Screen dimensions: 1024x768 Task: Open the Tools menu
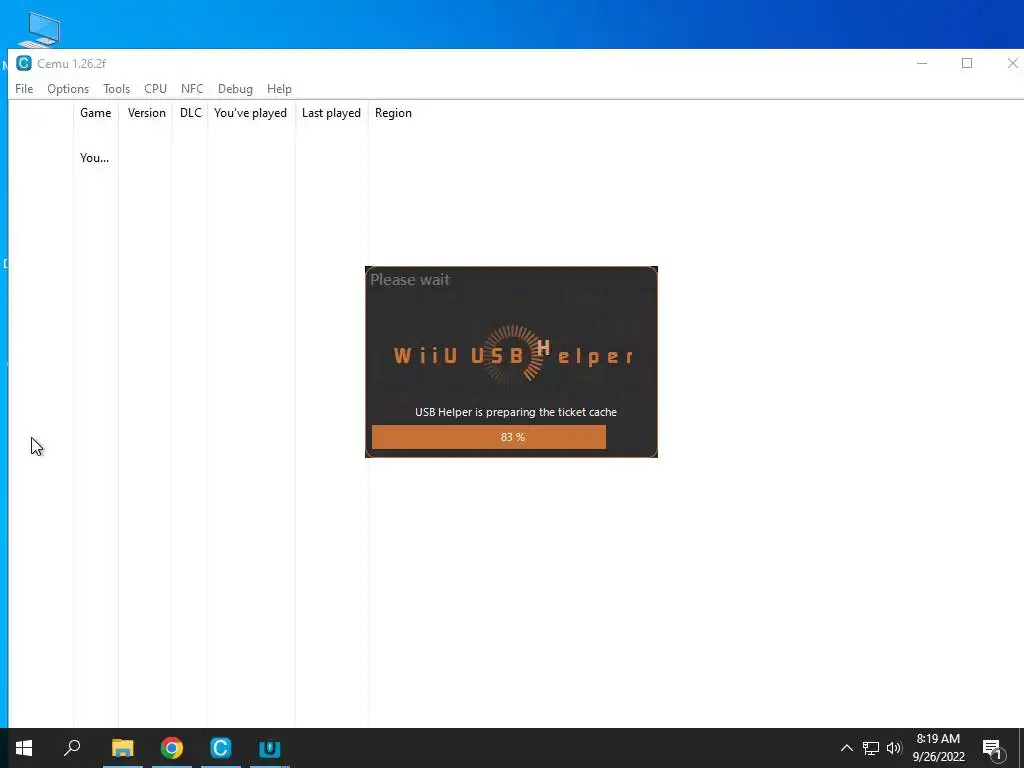[116, 89]
